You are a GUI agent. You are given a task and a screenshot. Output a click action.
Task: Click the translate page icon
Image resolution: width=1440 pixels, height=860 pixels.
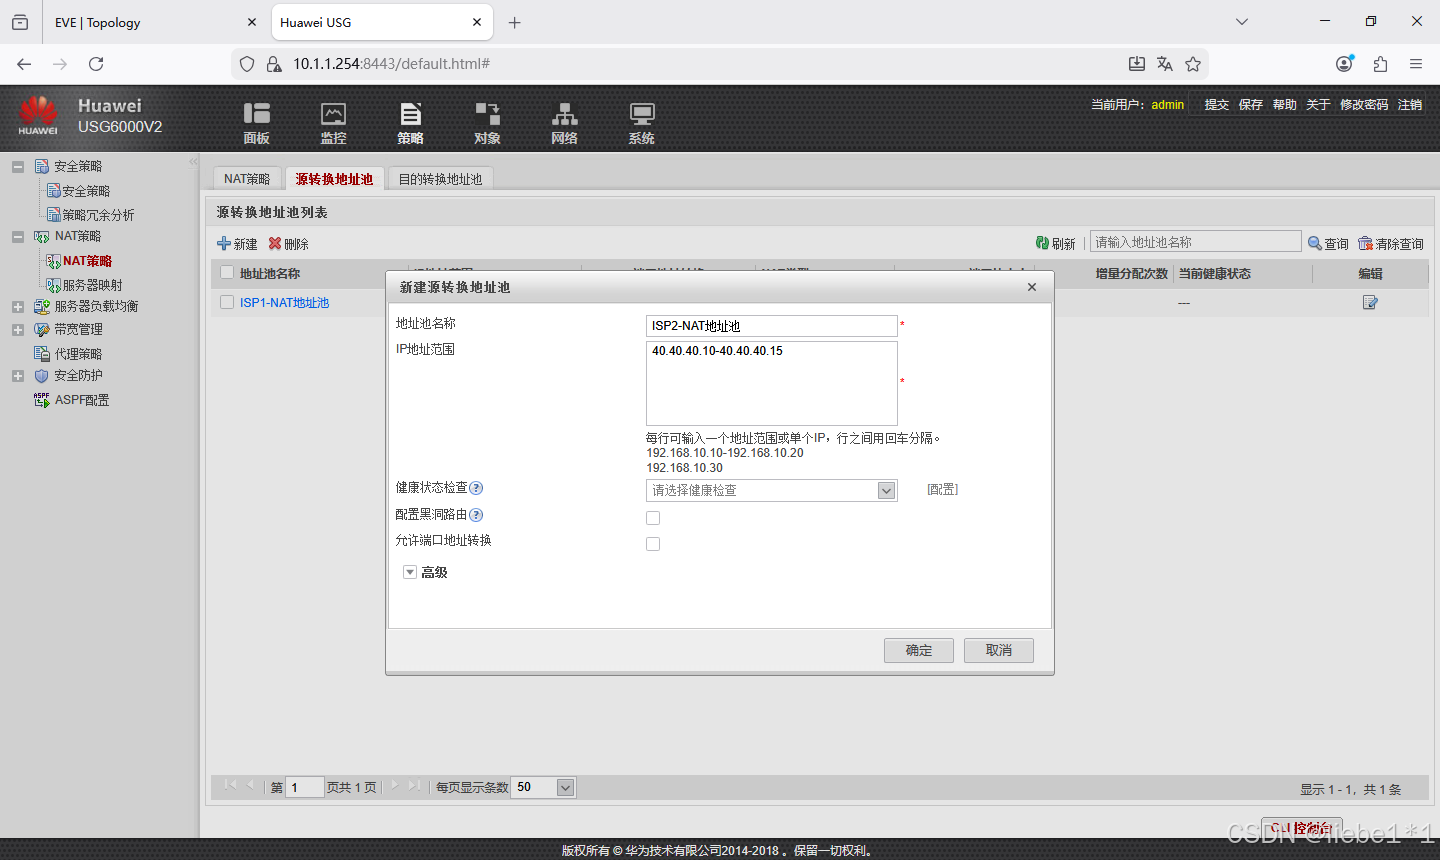[x=1165, y=64]
